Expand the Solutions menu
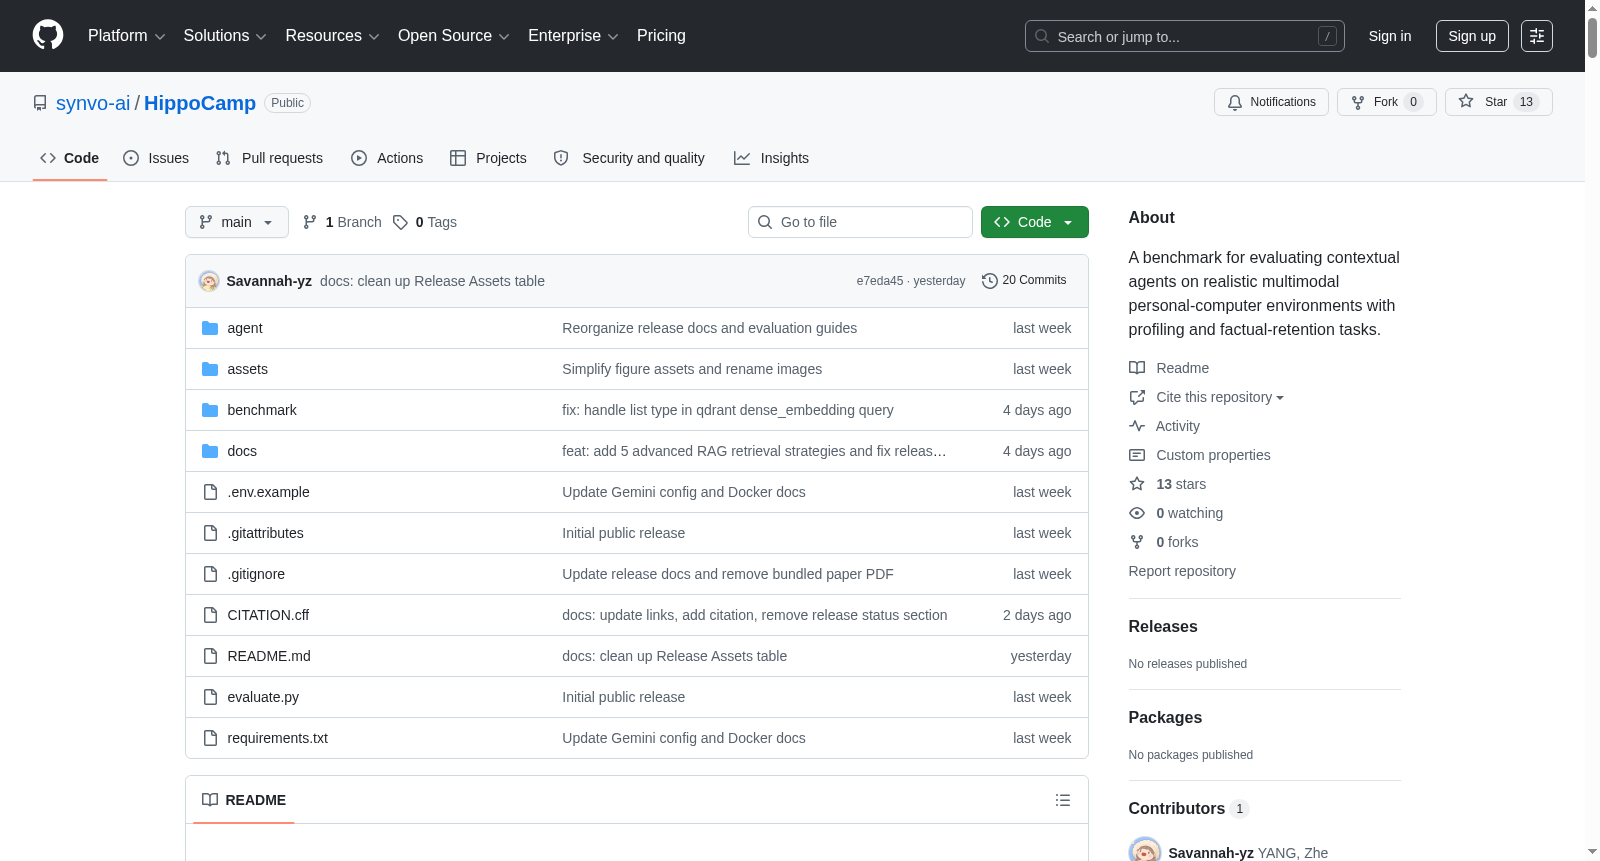The image size is (1600, 861). (x=225, y=36)
